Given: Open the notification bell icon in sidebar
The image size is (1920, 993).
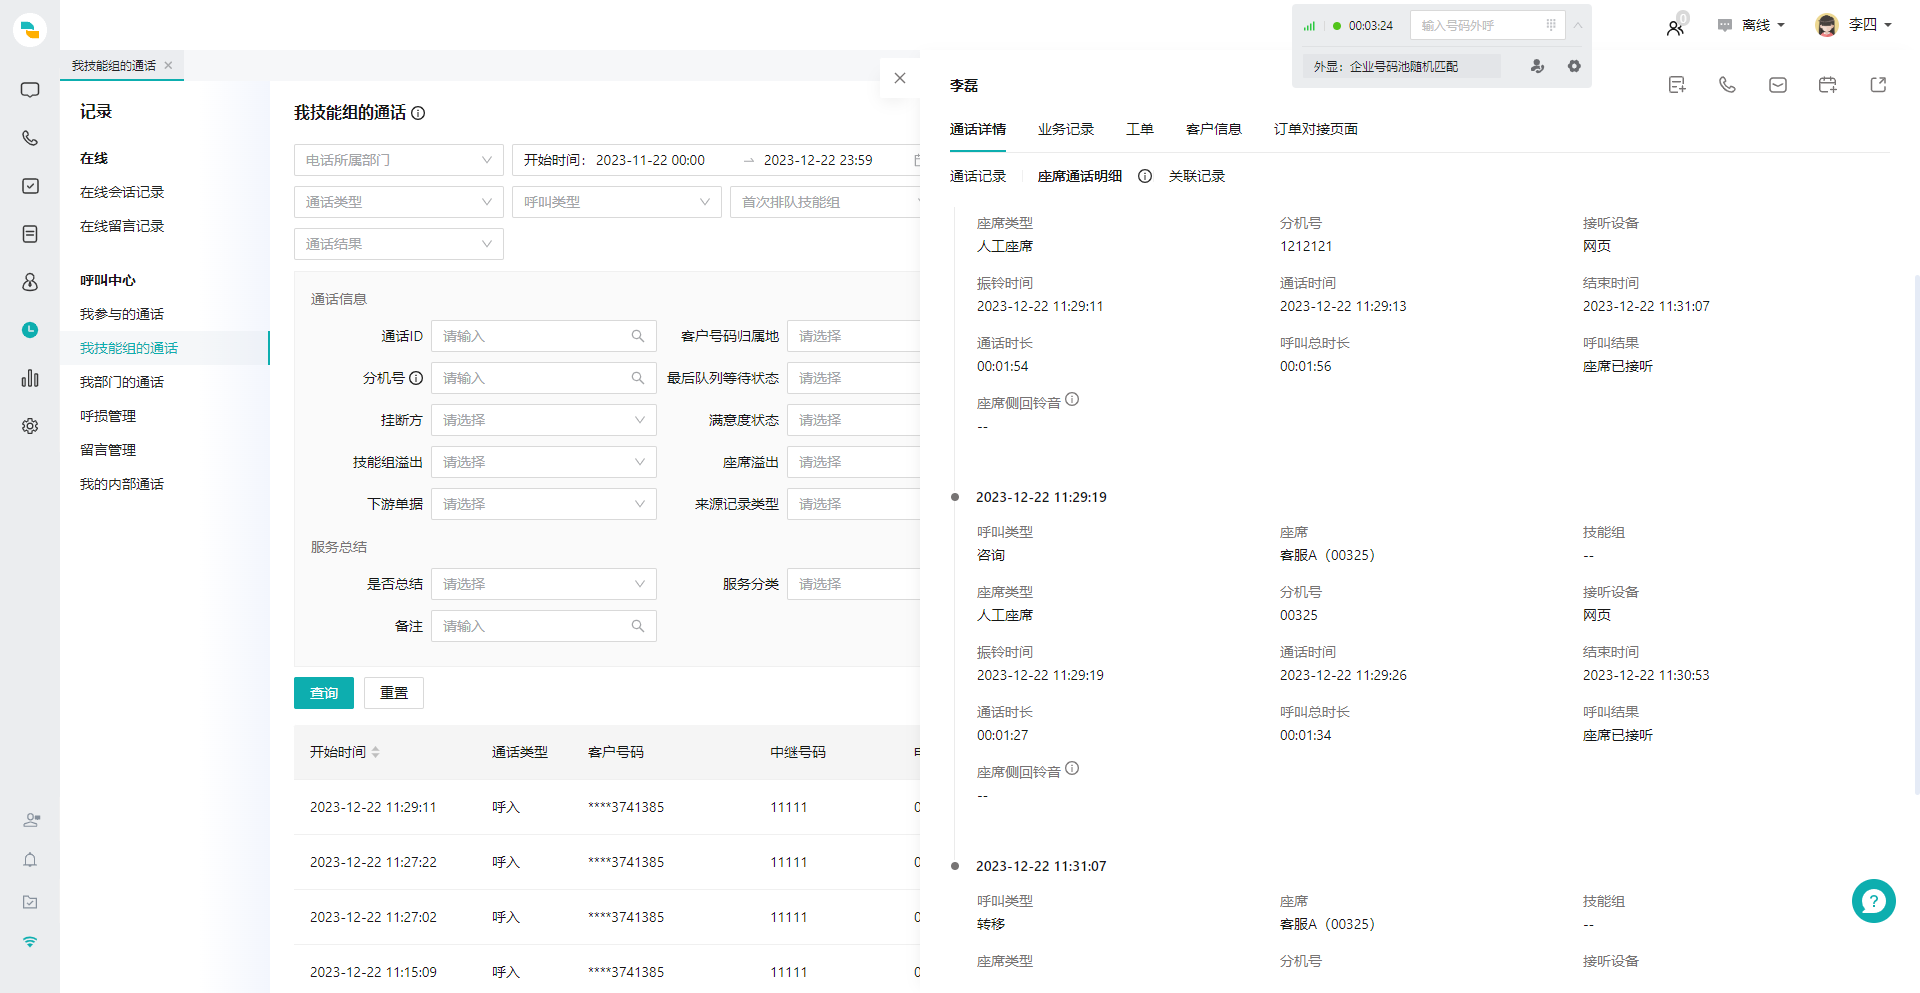Looking at the screenshot, I should (x=30, y=860).
